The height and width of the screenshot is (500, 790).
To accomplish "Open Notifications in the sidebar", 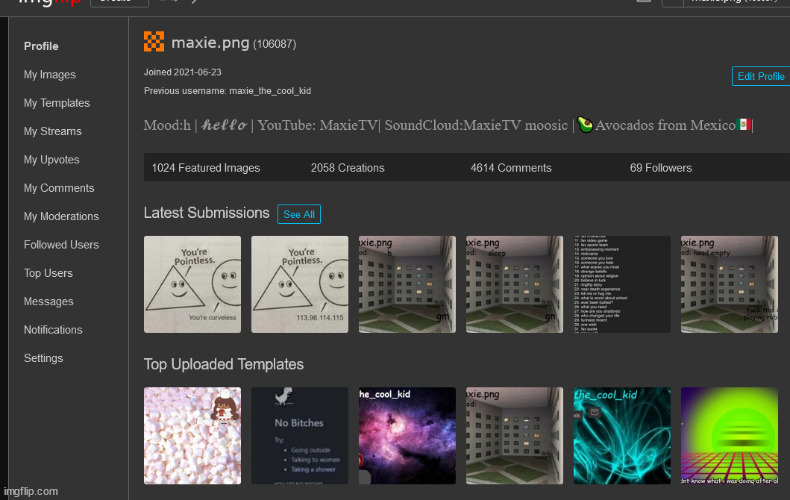I will [x=53, y=330].
